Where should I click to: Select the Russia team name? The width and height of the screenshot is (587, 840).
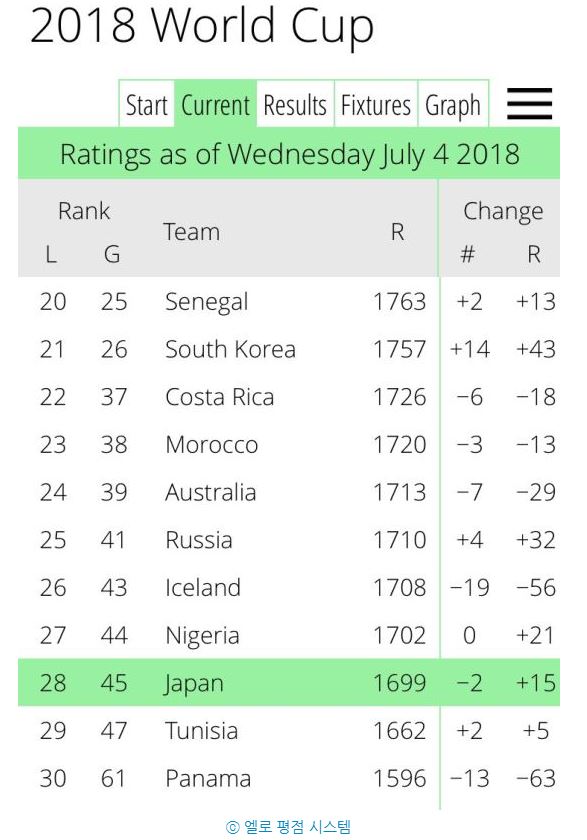click(199, 540)
